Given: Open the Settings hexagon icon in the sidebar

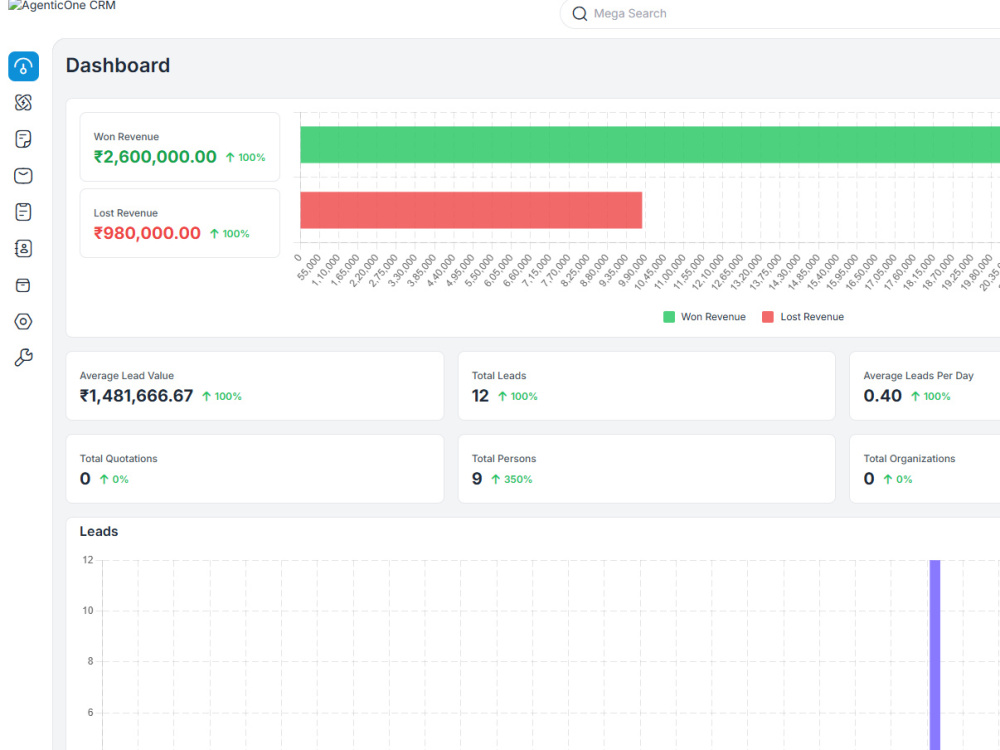Looking at the screenshot, I should tap(24, 321).
